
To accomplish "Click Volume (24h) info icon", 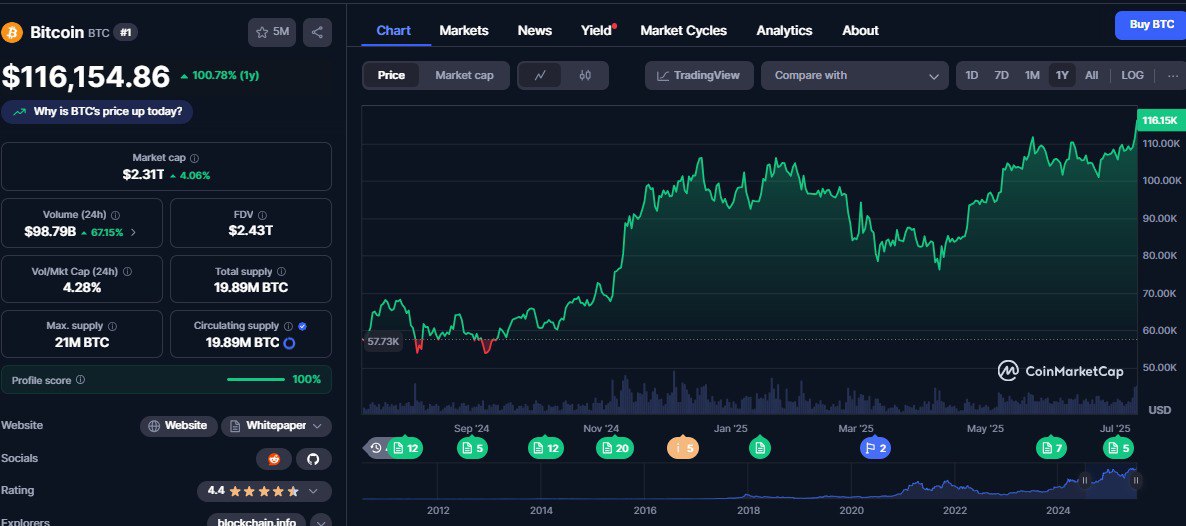I will pyautogui.click(x=115, y=215).
